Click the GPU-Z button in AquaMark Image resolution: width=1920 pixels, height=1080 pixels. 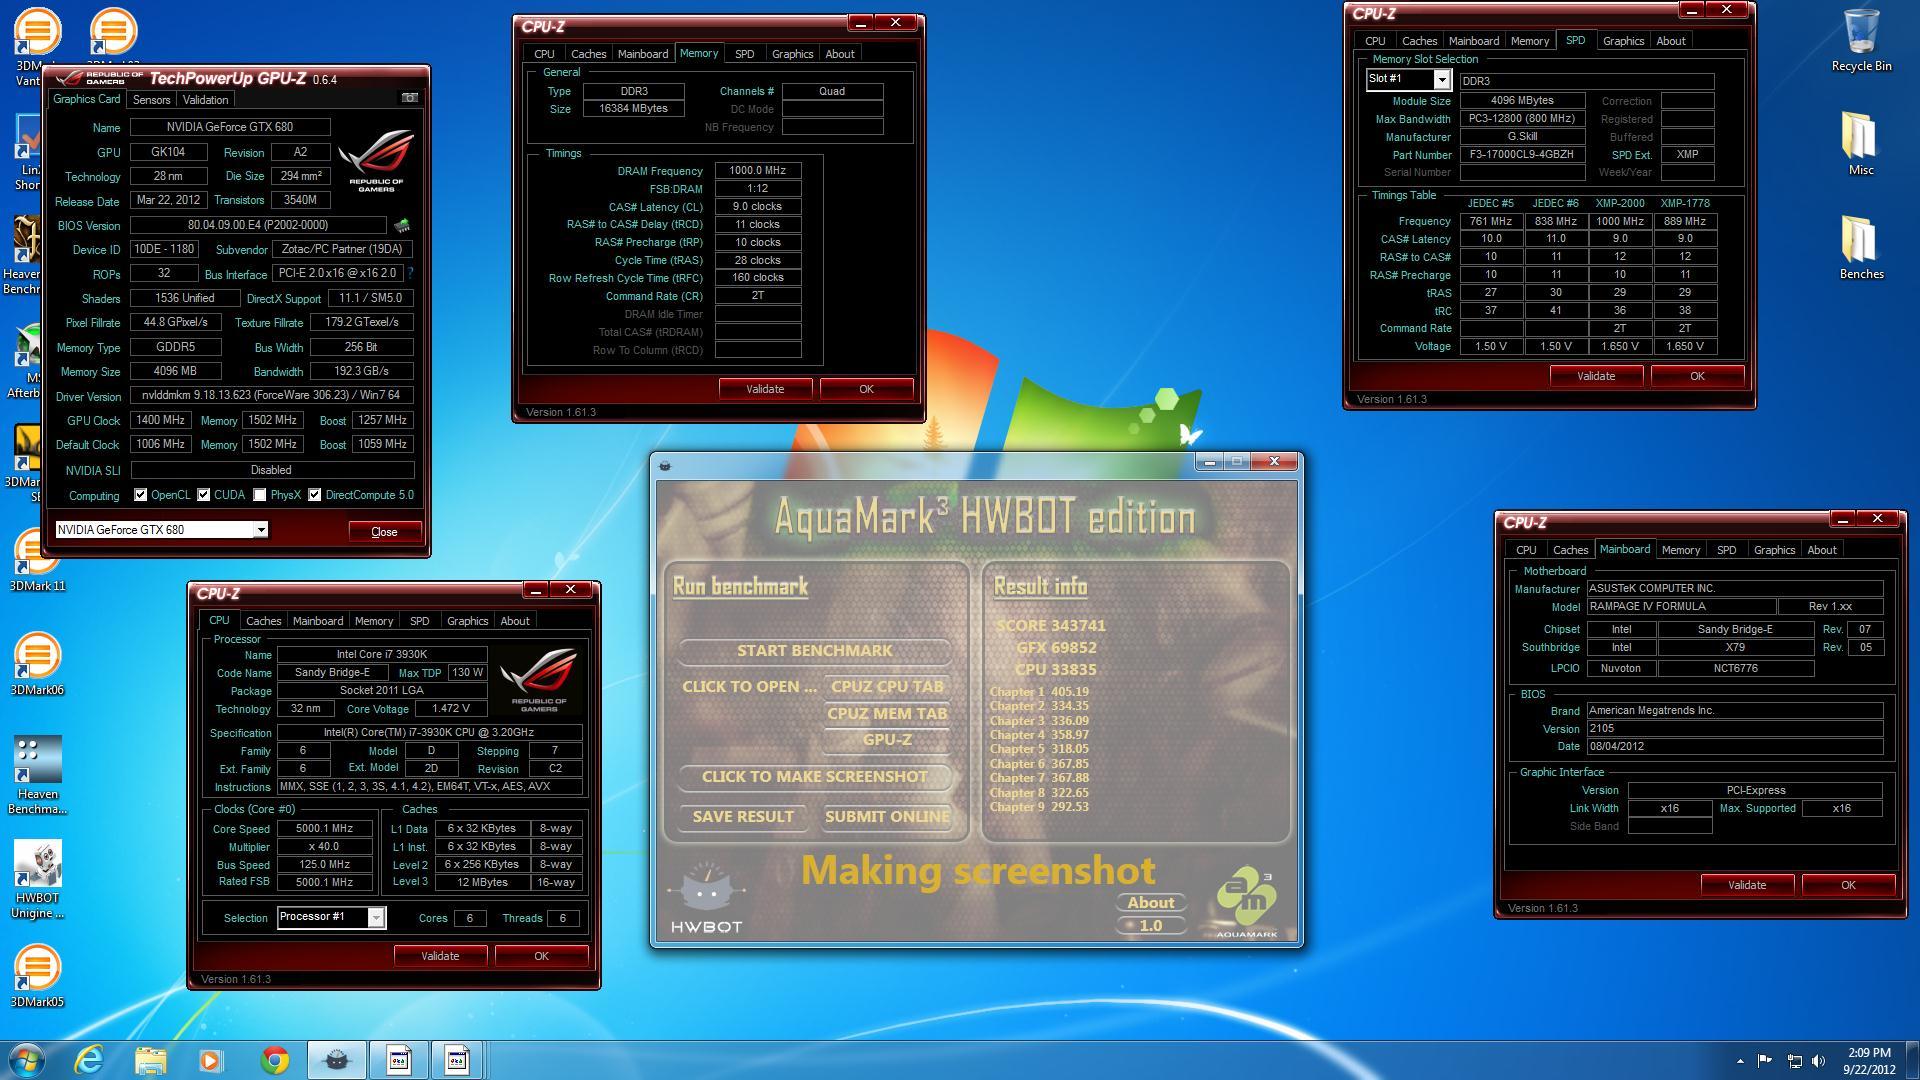(x=887, y=740)
